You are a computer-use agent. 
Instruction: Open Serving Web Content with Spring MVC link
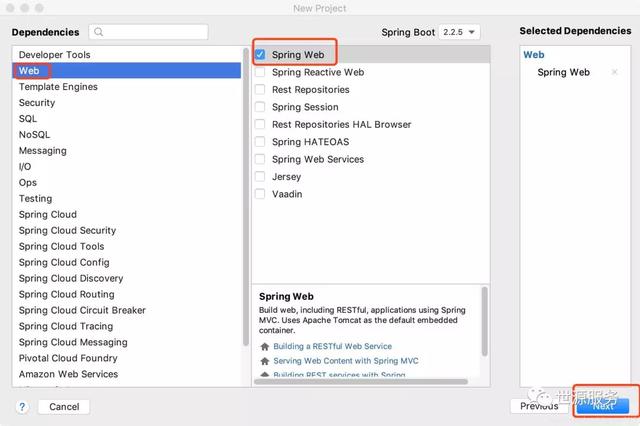tap(346, 361)
